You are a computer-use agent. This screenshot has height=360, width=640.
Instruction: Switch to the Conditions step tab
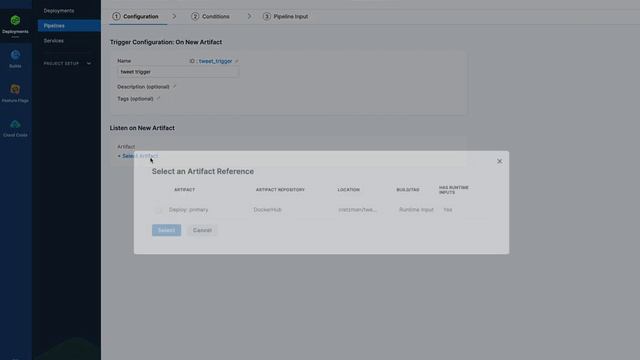[211, 16]
